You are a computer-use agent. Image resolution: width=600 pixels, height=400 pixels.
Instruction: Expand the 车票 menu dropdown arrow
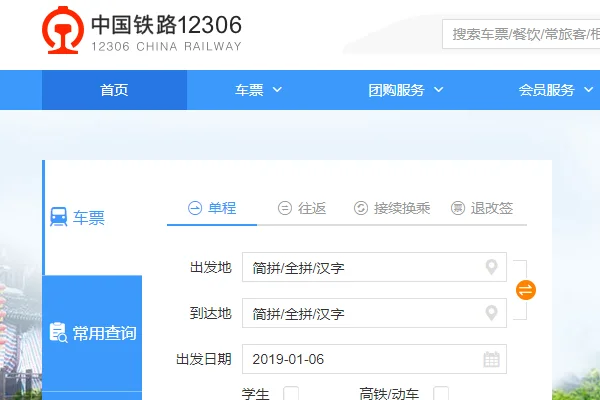tap(277, 90)
